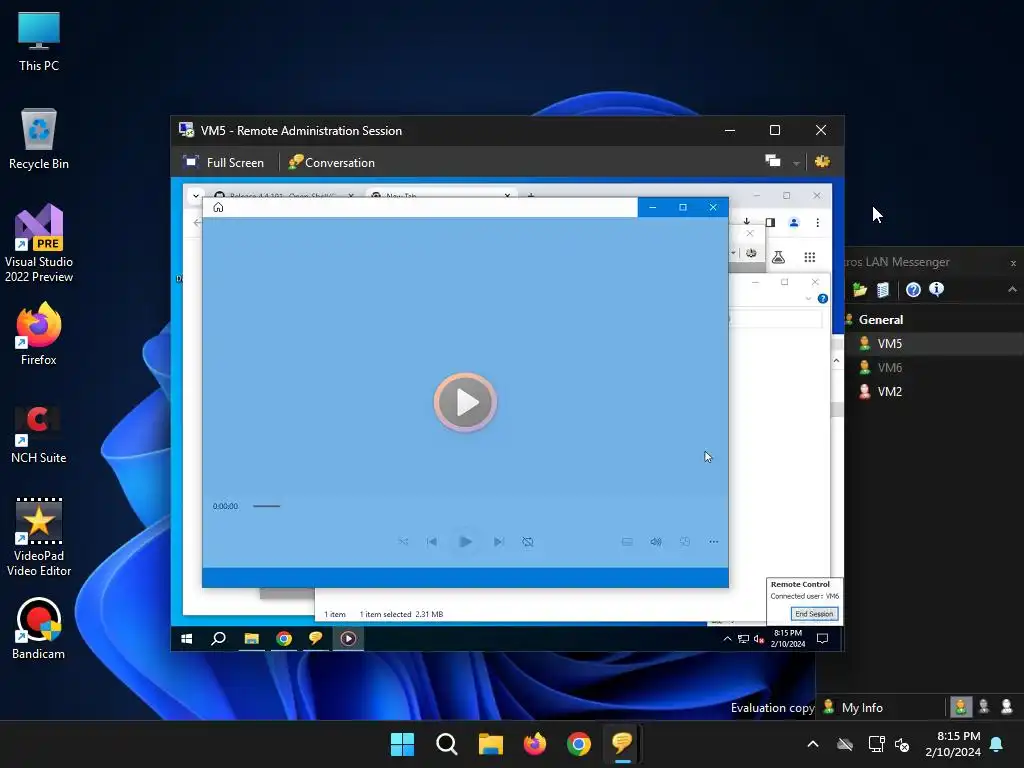Viewport: 1024px width, 768px height.
Task: Open the About info icon in LAN Messenger
Action: pyautogui.click(x=936, y=289)
